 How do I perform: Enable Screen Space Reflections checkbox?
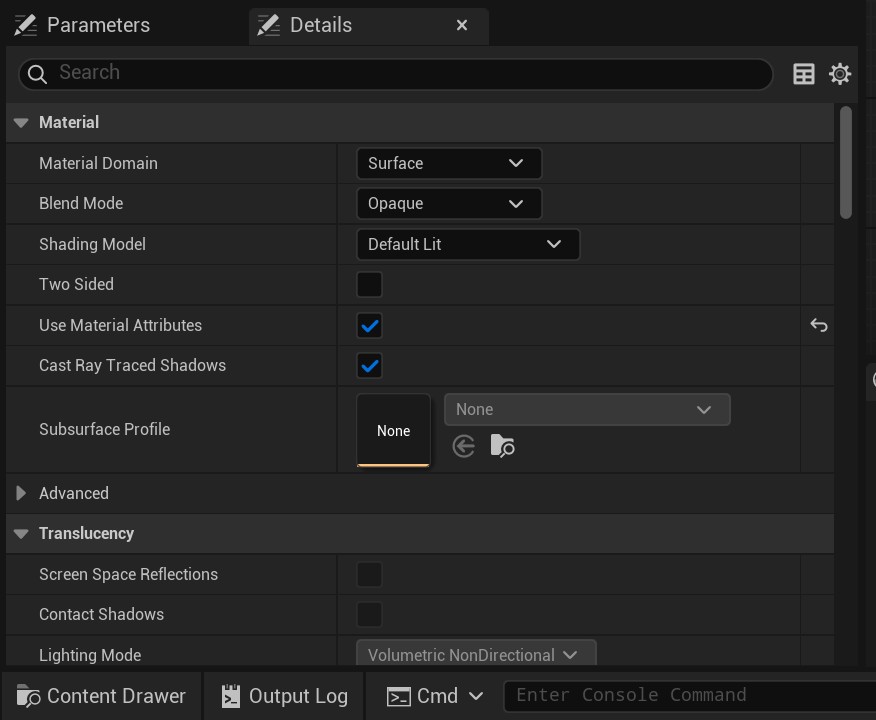coord(369,574)
